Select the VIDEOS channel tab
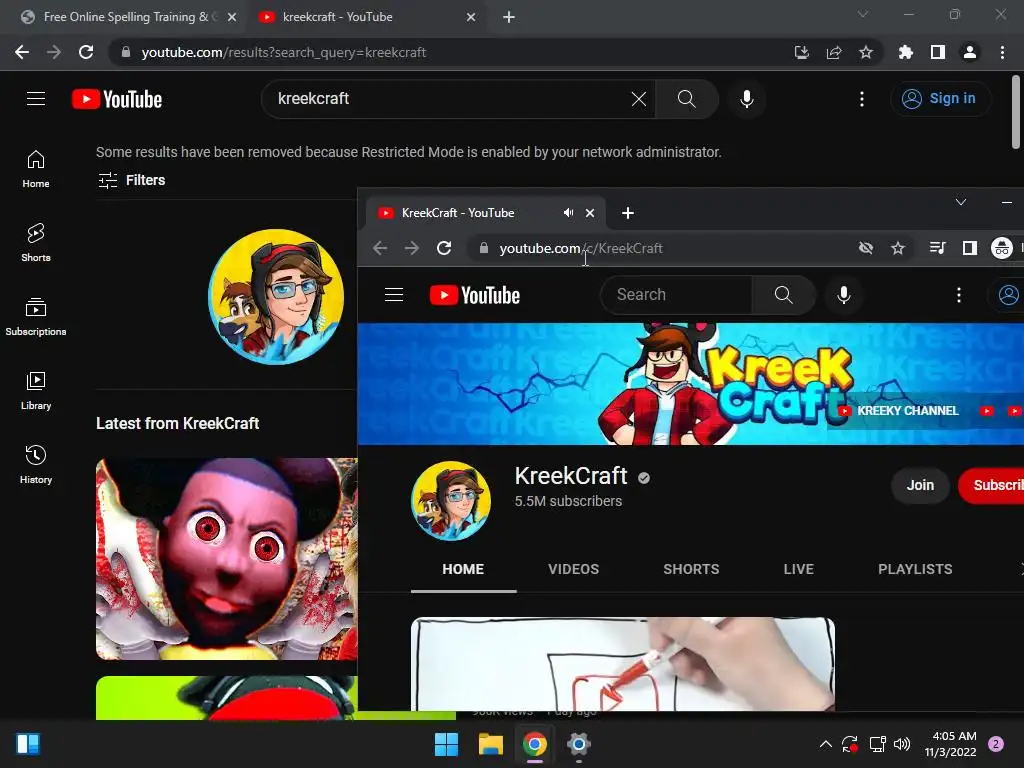Image resolution: width=1024 pixels, height=768 pixels. [573, 569]
